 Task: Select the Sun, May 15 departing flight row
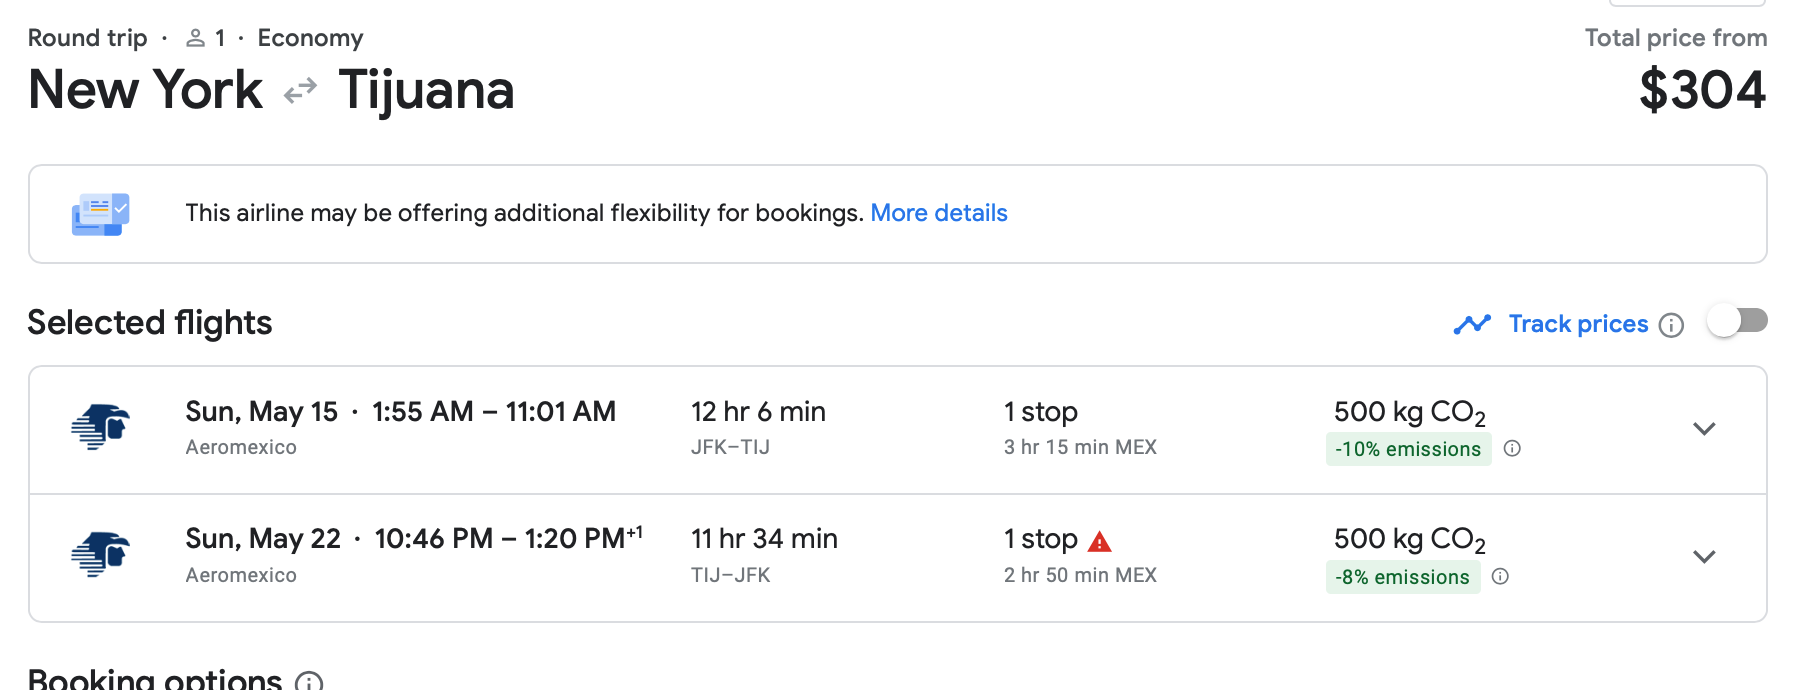click(898, 430)
